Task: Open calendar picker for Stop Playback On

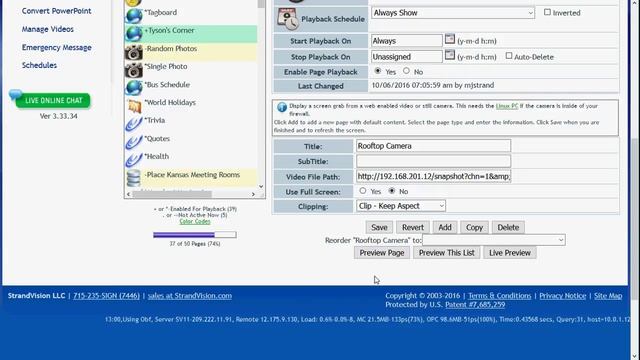Action: click(x=449, y=55)
